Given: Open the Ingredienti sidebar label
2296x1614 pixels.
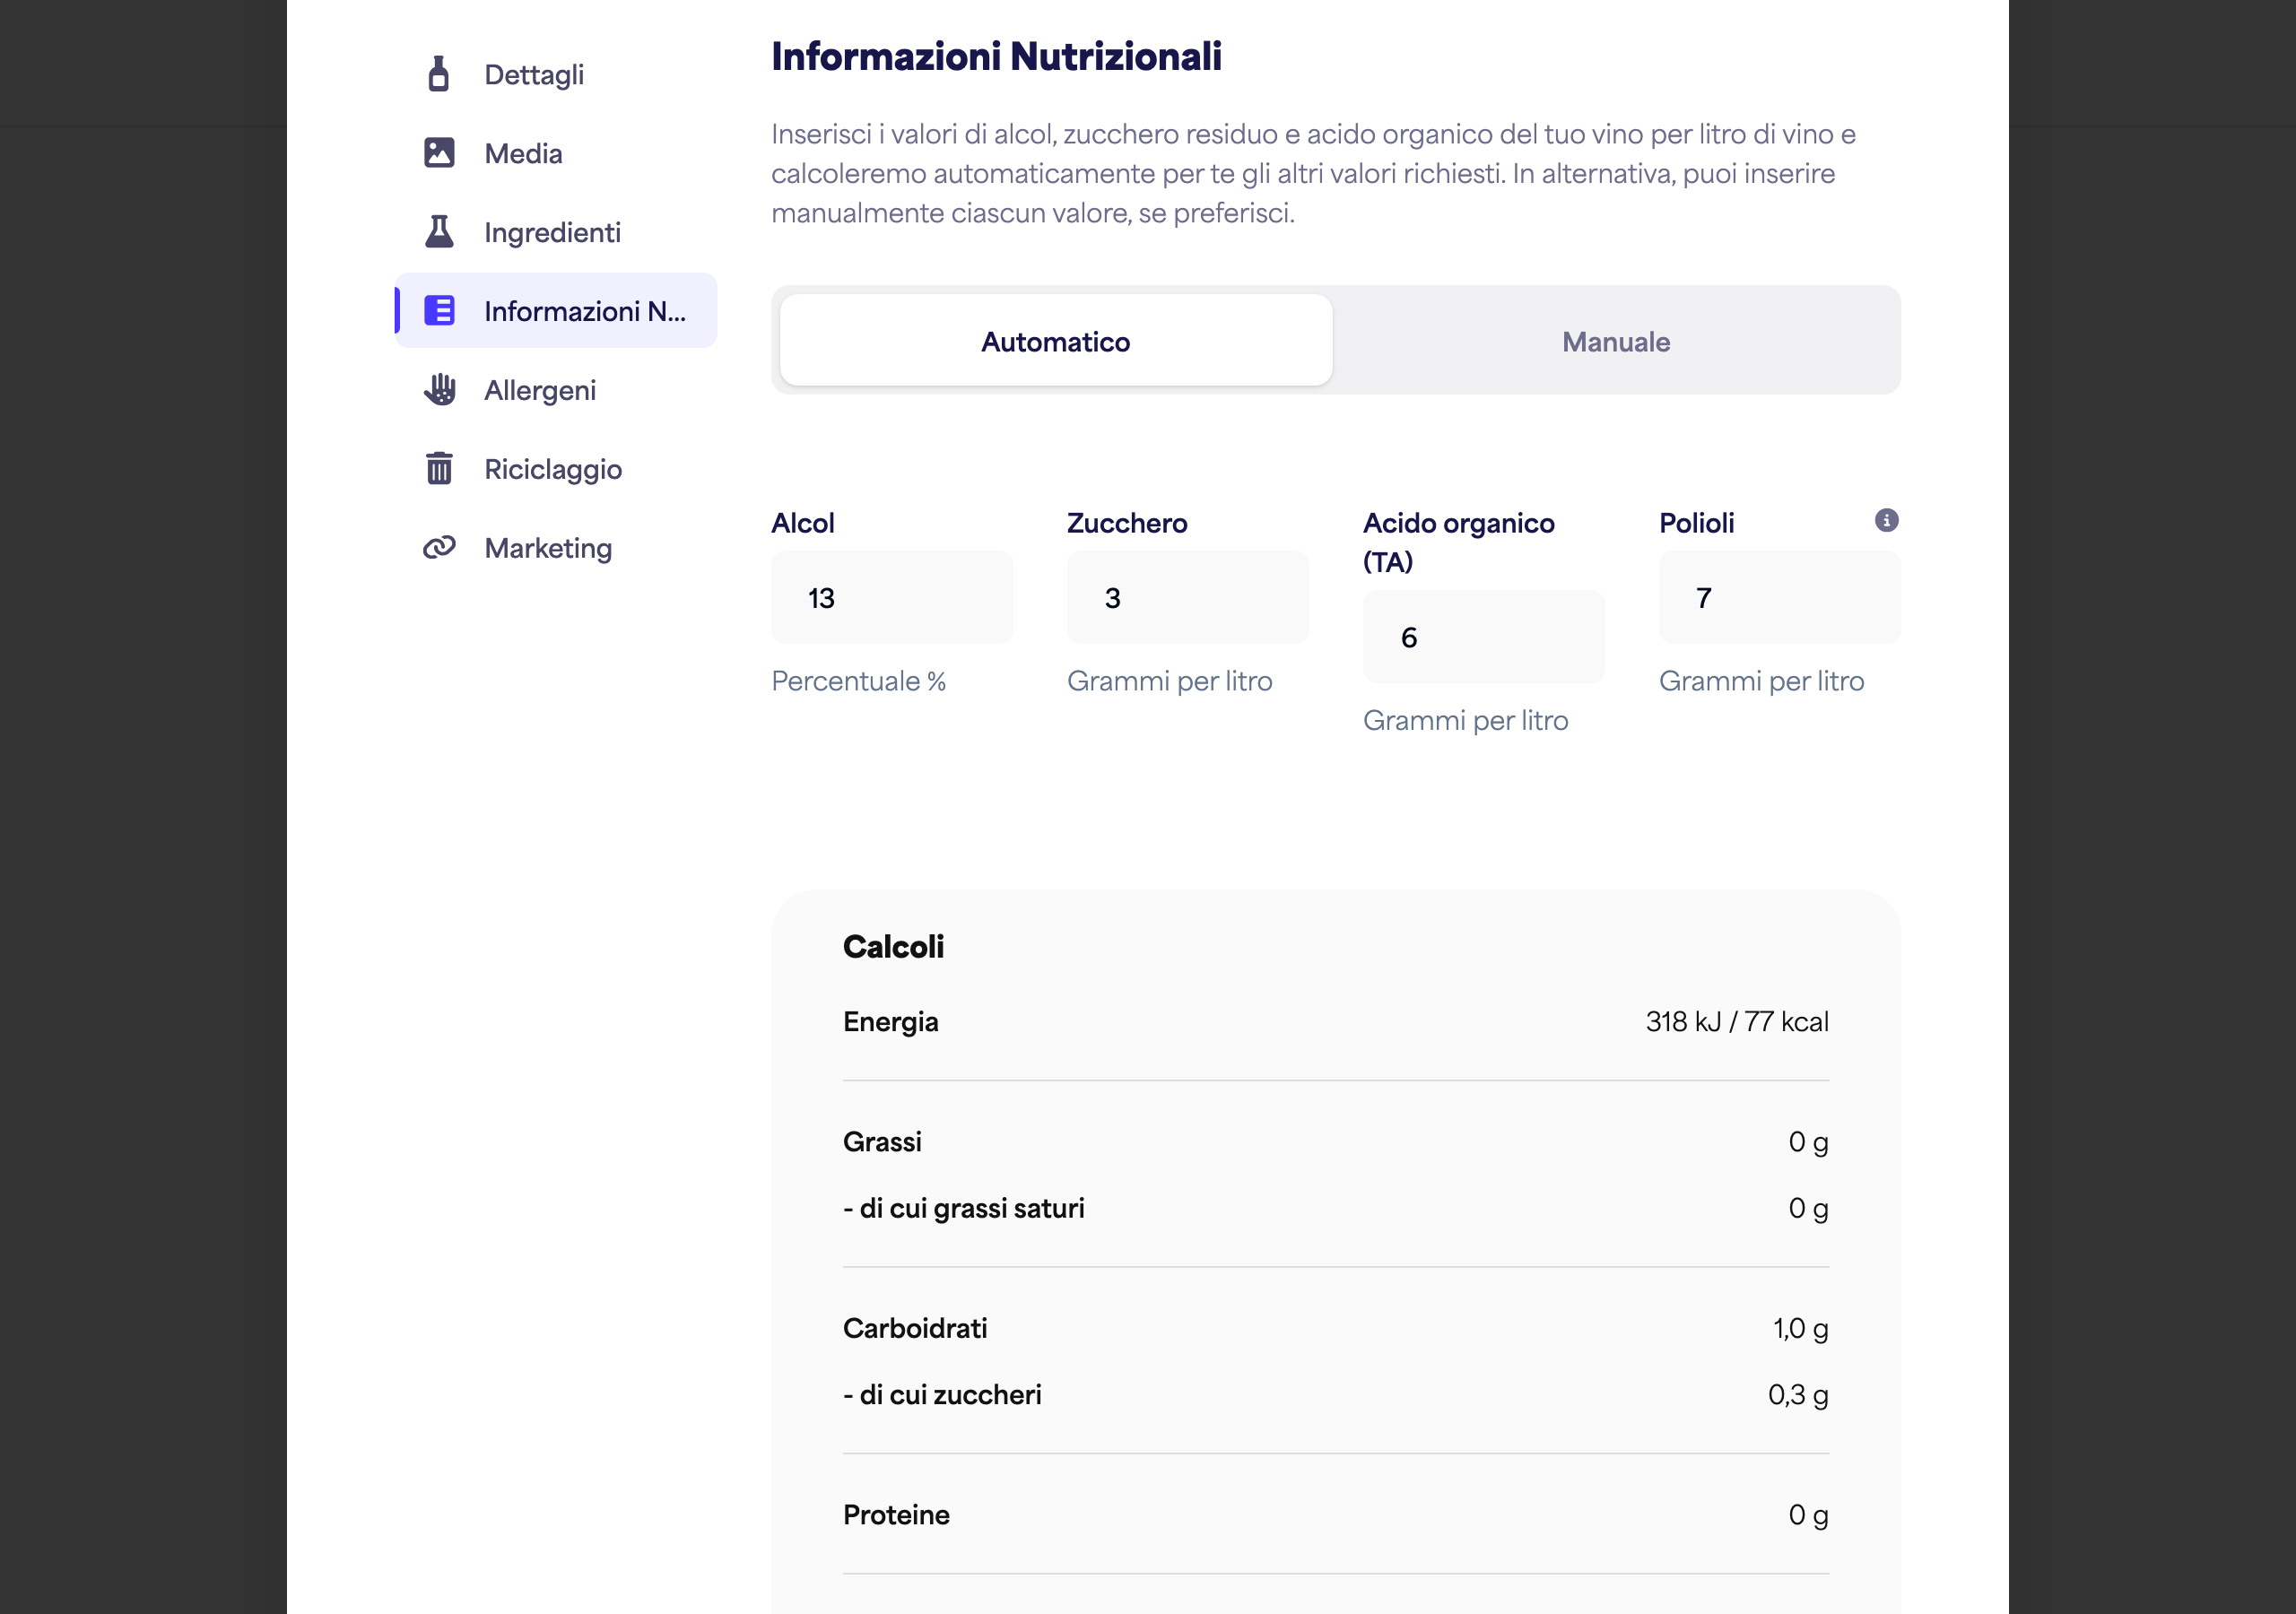Looking at the screenshot, I should coord(552,232).
